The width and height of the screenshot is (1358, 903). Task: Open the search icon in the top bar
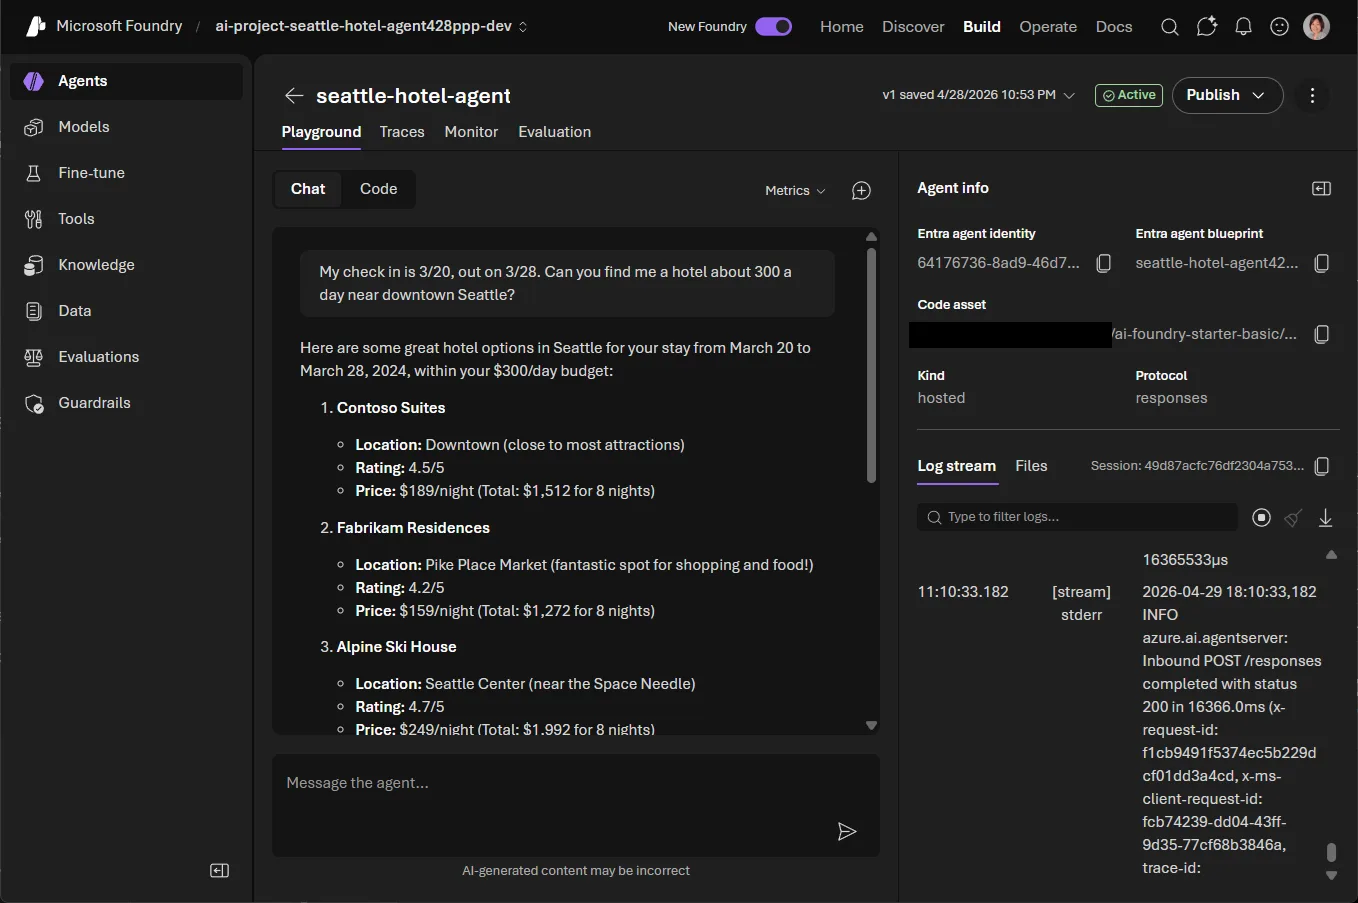(x=1169, y=27)
